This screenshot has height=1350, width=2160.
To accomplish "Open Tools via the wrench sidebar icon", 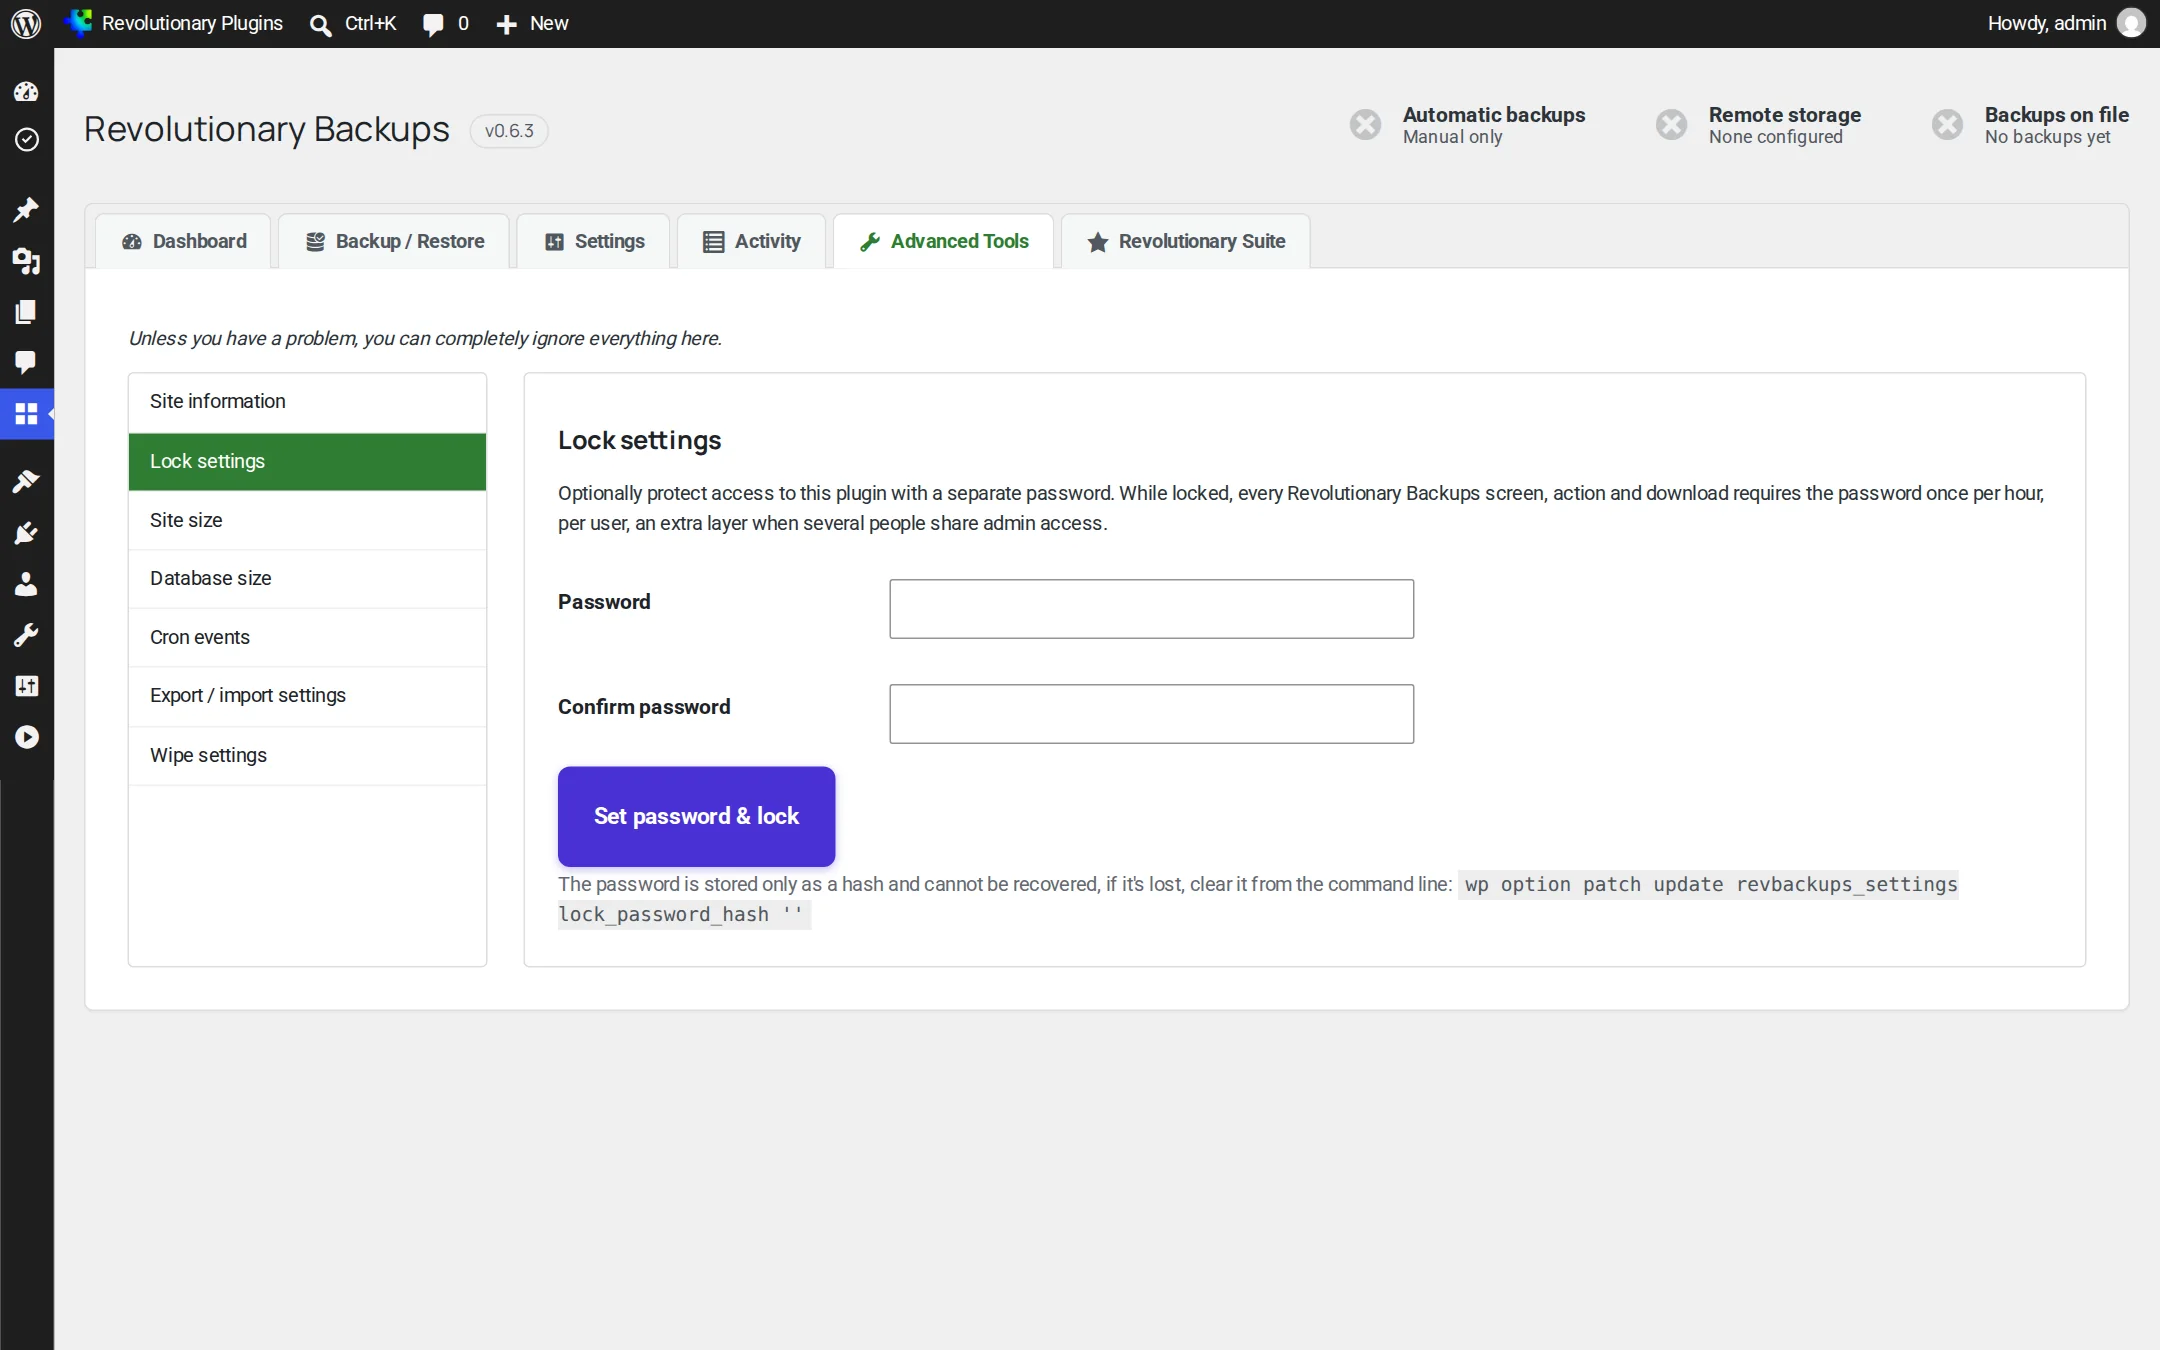I will click(26, 635).
